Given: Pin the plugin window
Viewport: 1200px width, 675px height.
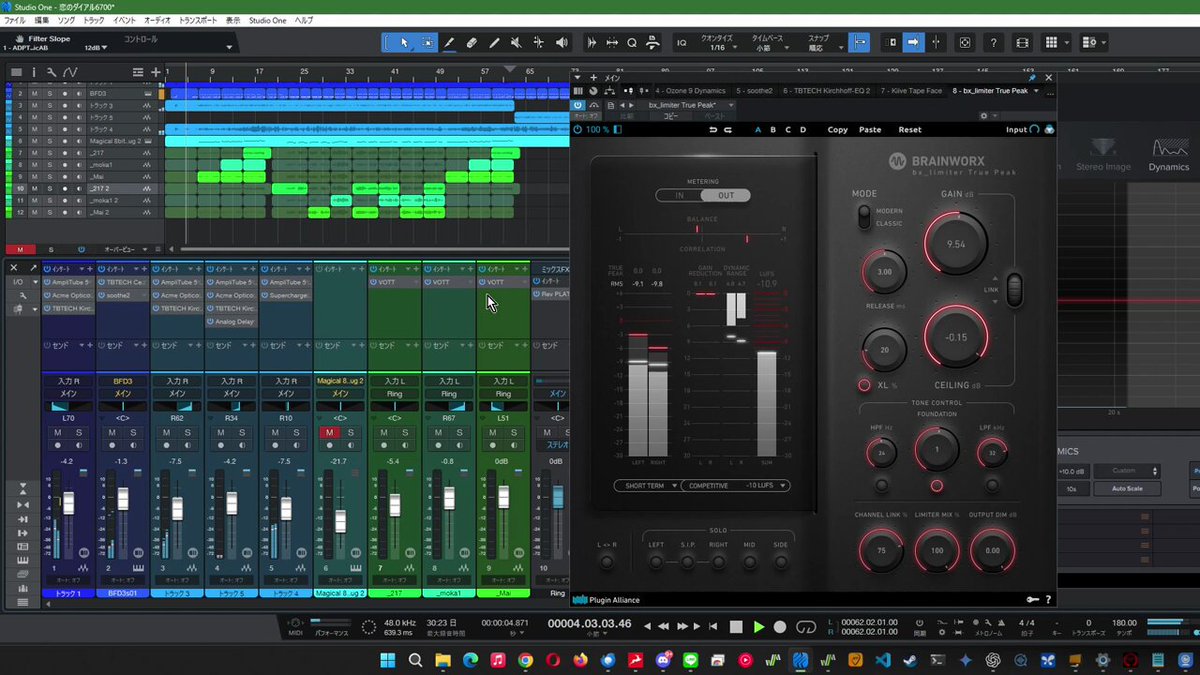Looking at the screenshot, I should 1032,77.
